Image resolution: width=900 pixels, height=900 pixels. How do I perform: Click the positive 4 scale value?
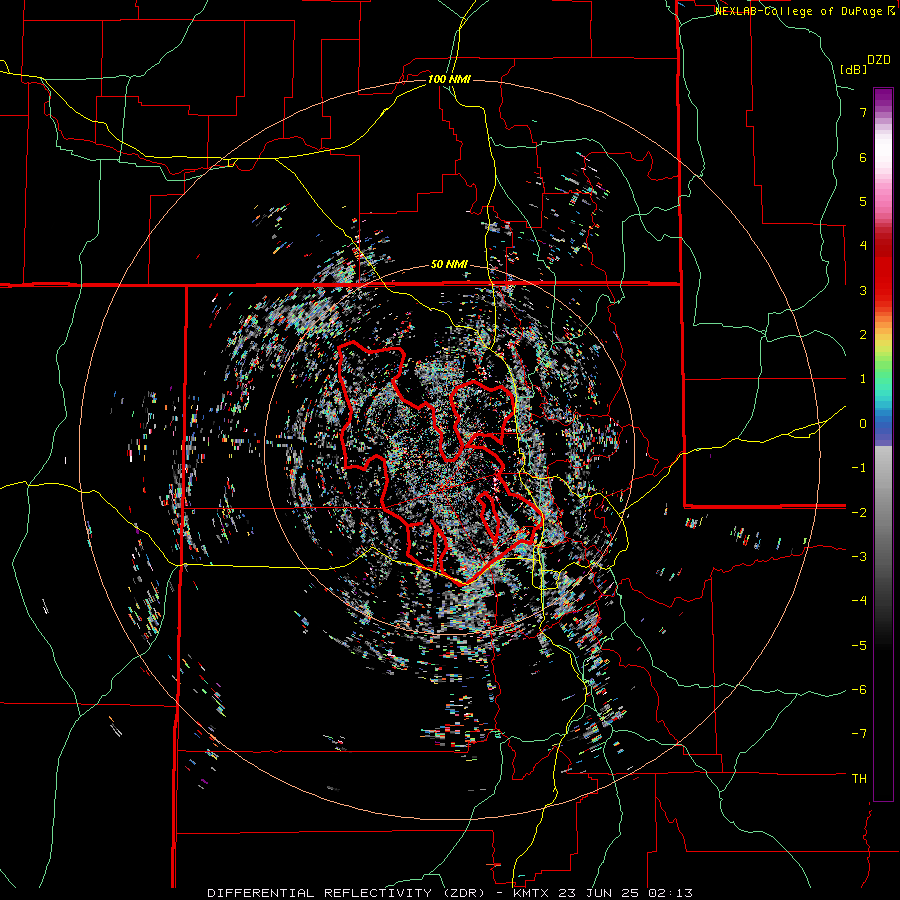(863, 245)
